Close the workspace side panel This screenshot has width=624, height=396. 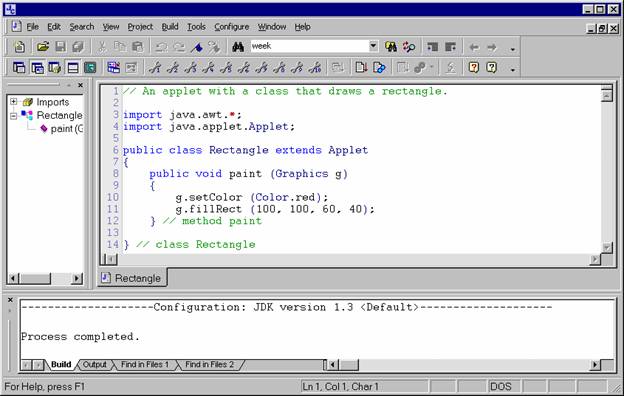click(80, 85)
